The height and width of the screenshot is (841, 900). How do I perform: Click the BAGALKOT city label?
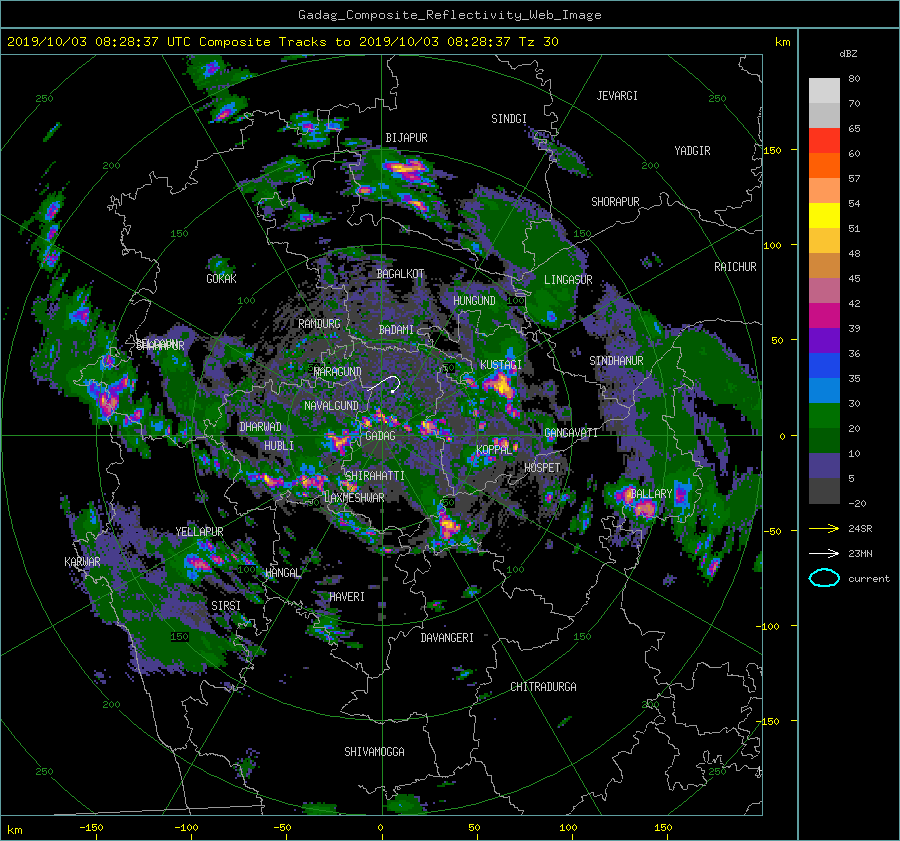click(400, 274)
